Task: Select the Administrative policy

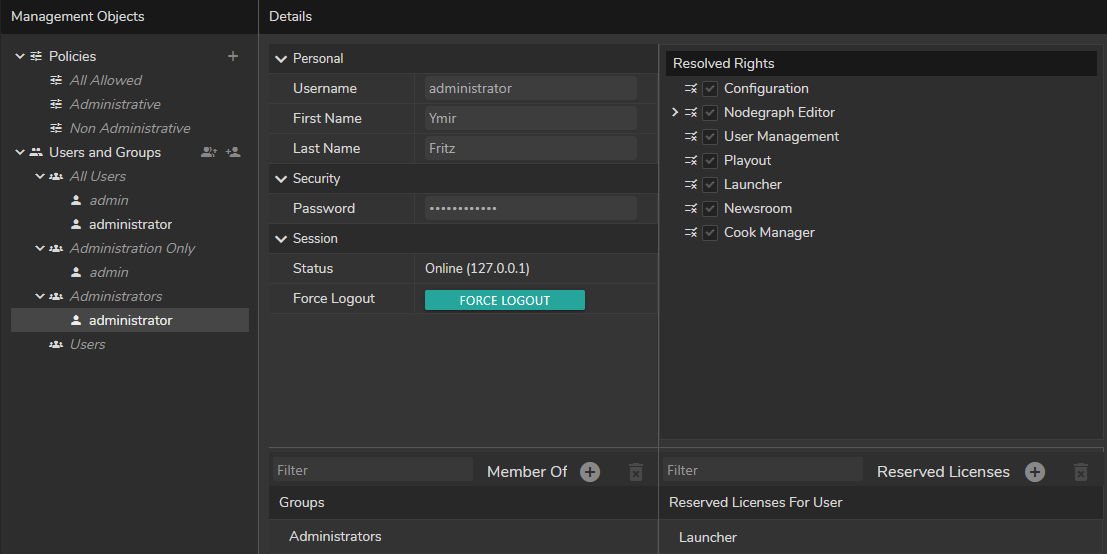Action: pos(115,104)
